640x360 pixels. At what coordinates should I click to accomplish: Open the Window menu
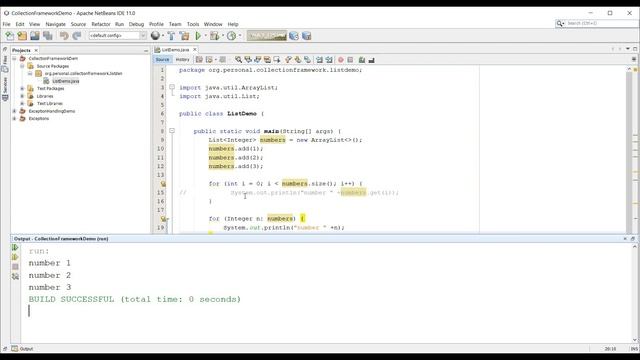point(213,24)
